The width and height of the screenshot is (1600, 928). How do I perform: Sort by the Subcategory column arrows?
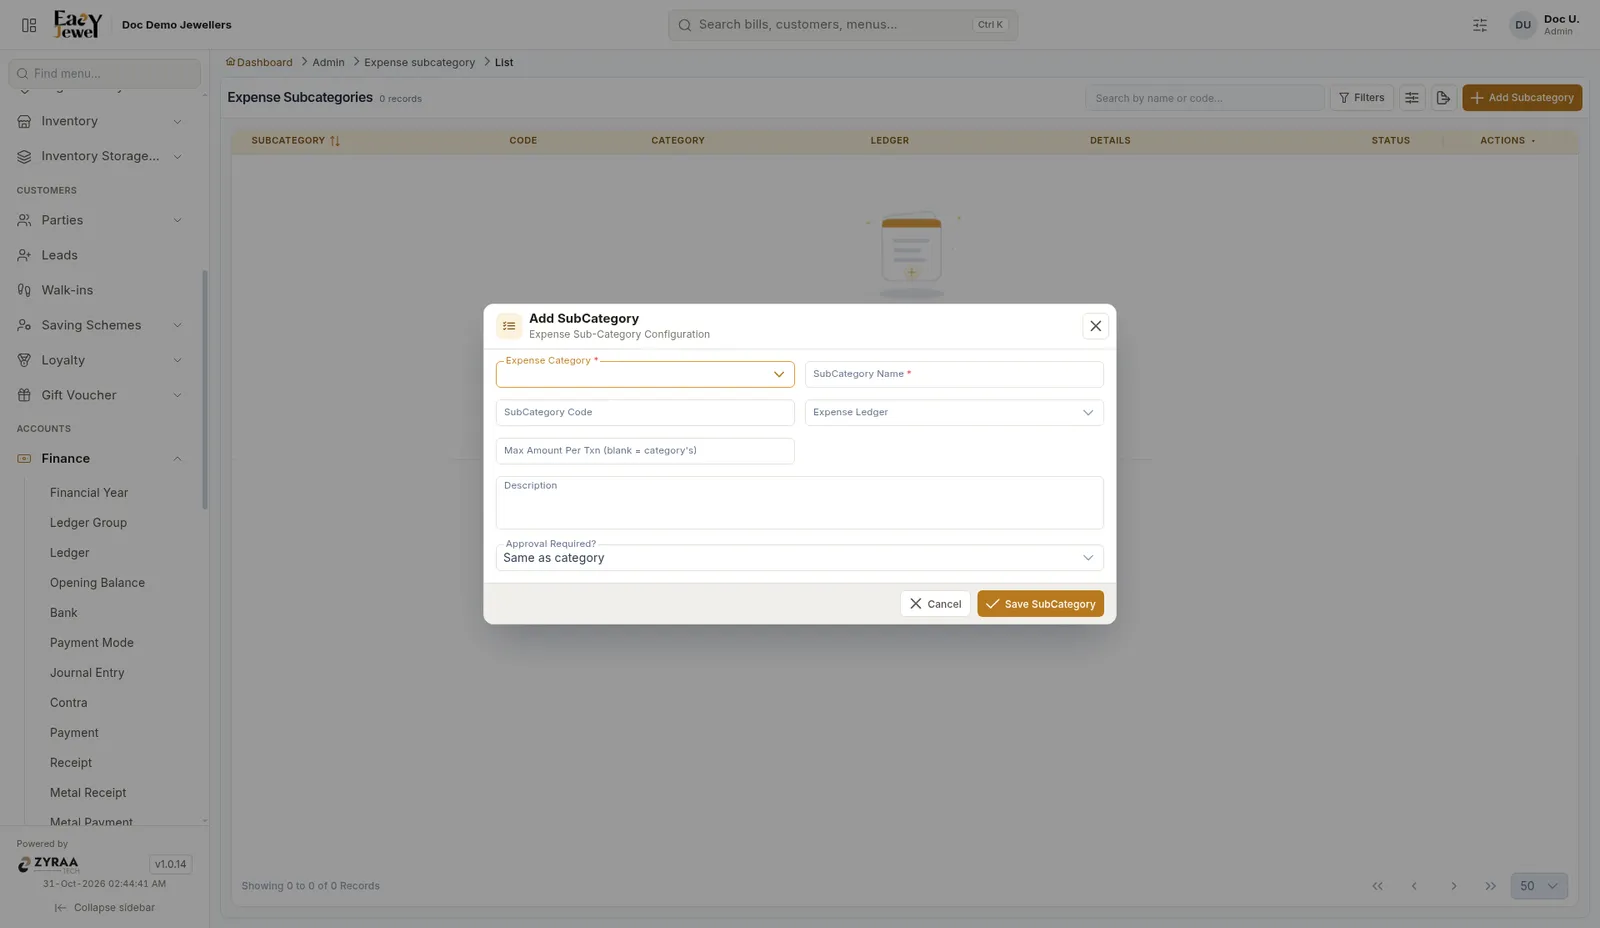[x=335, y=141]
